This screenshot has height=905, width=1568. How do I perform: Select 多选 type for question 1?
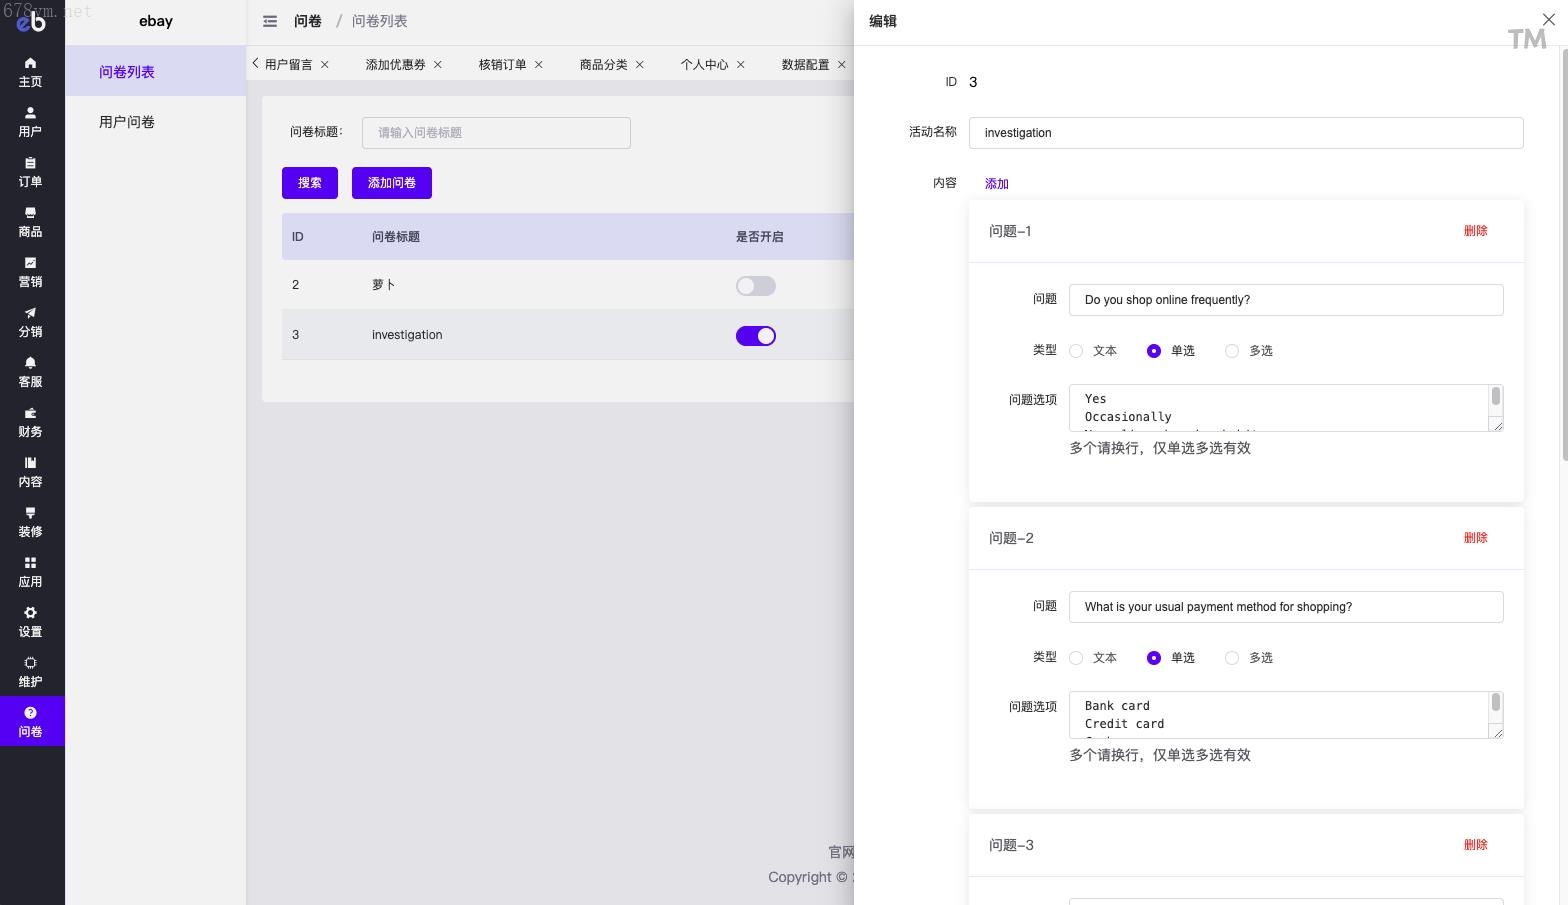(1232, 351)
